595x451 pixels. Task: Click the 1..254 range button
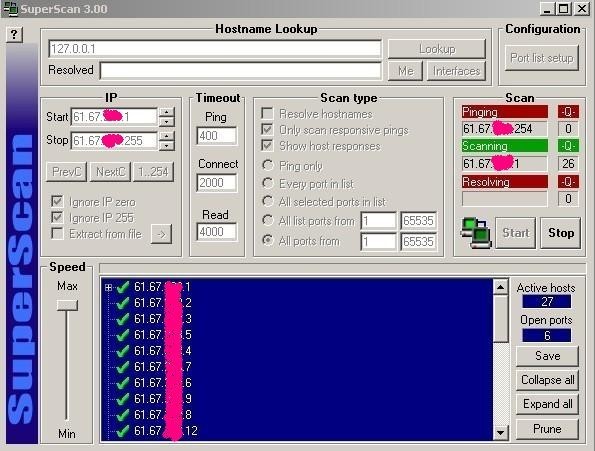click(153, 172)
